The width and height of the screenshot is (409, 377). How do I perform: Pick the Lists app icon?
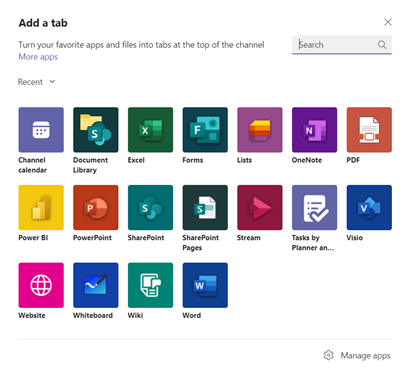point(260,130)
